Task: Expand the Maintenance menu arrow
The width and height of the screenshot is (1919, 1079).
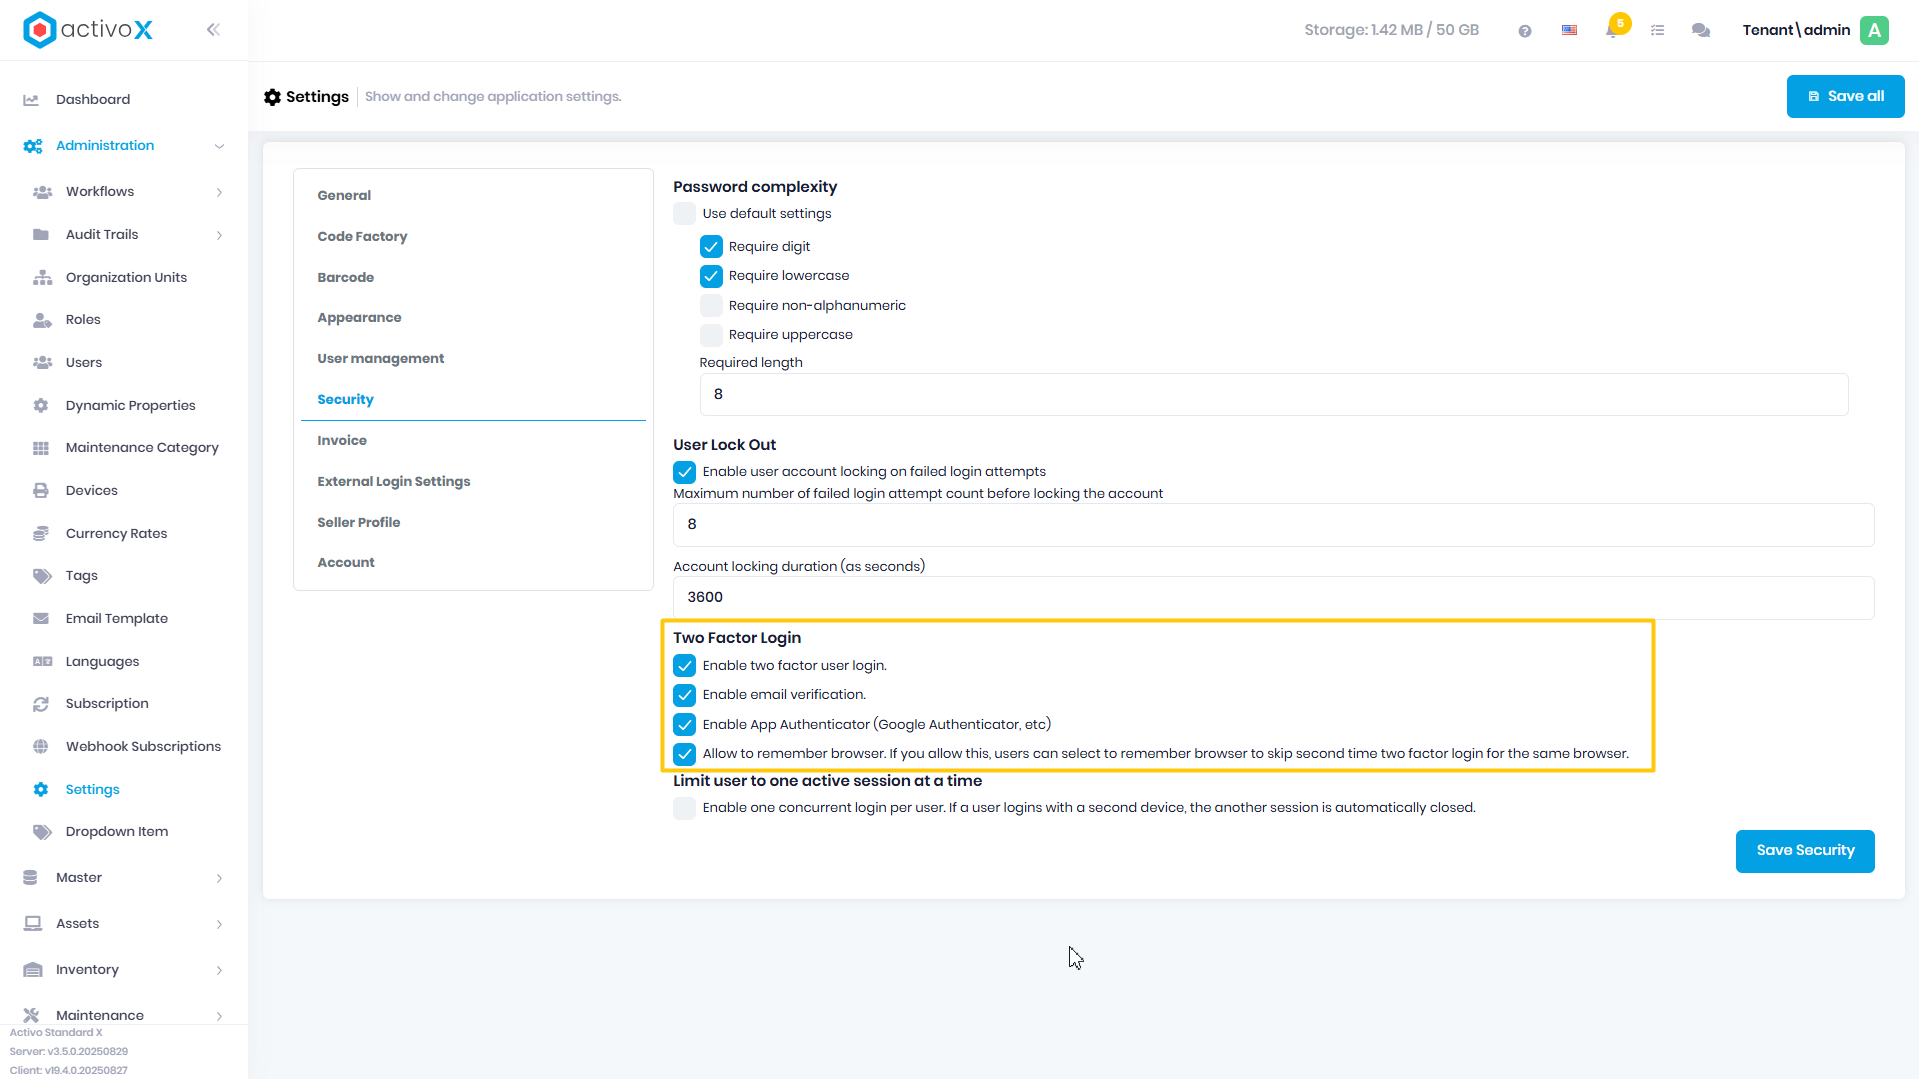Action: point(219,1016)
